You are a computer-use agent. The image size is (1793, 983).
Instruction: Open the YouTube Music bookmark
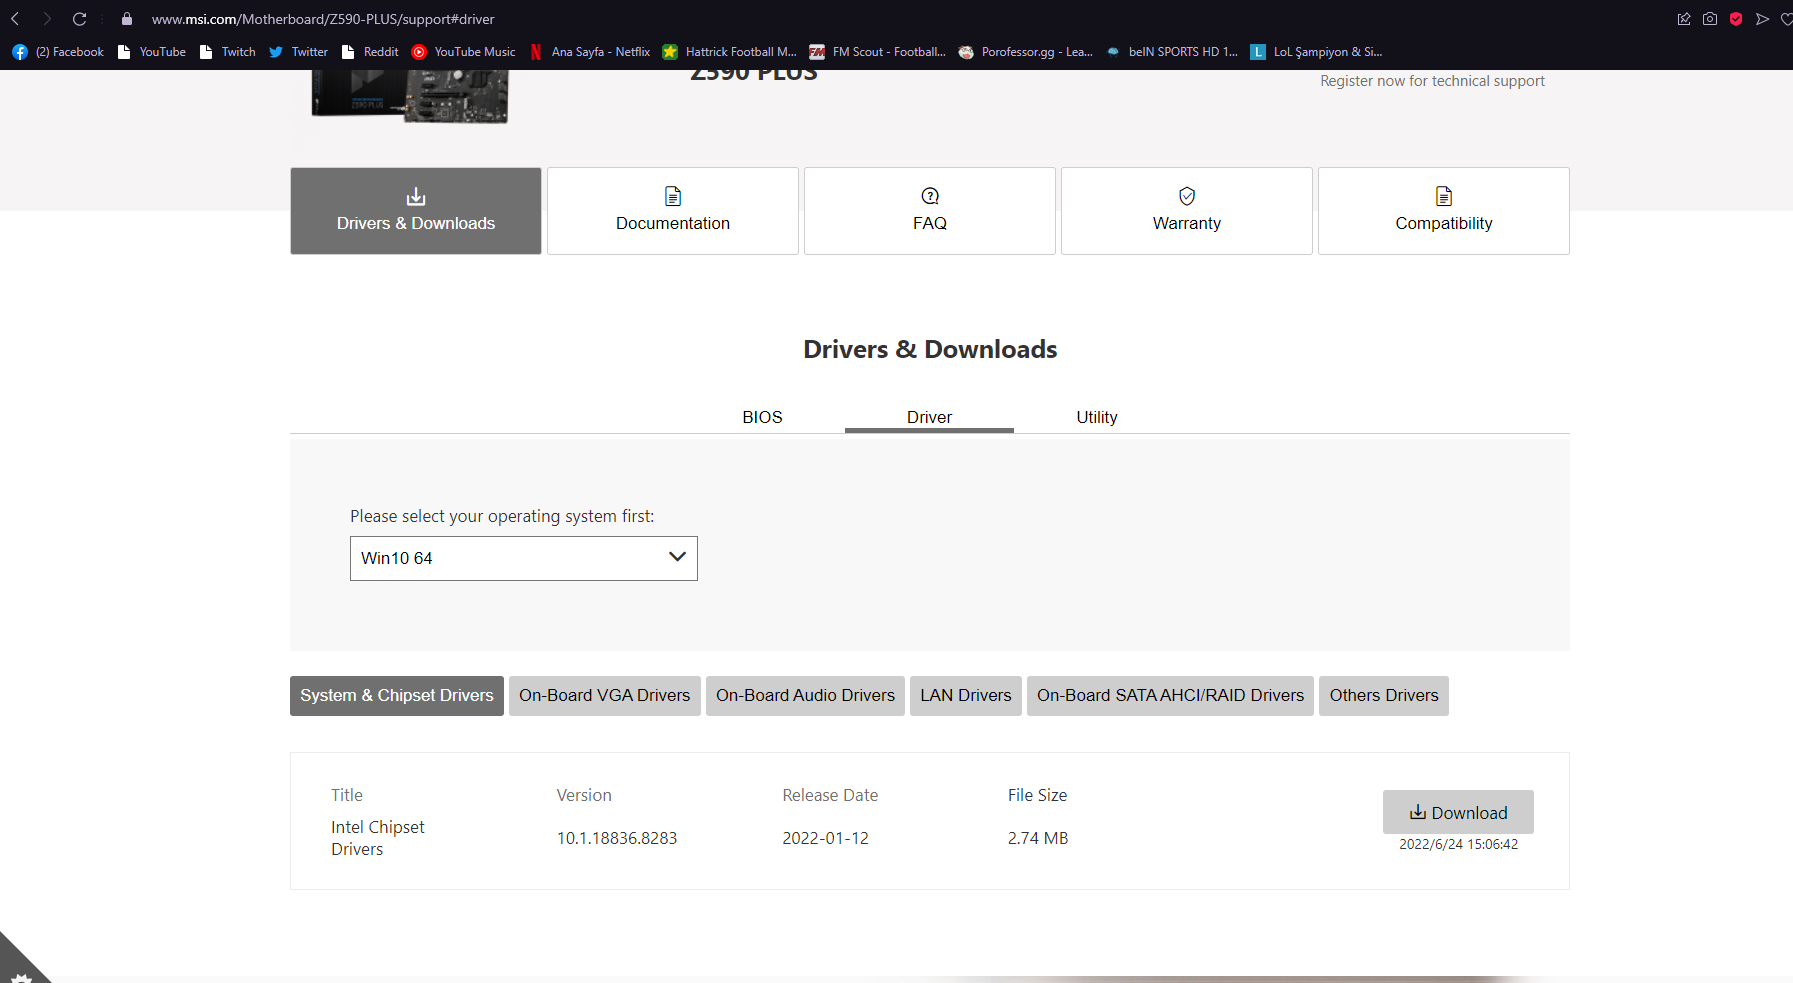point(464,52)
